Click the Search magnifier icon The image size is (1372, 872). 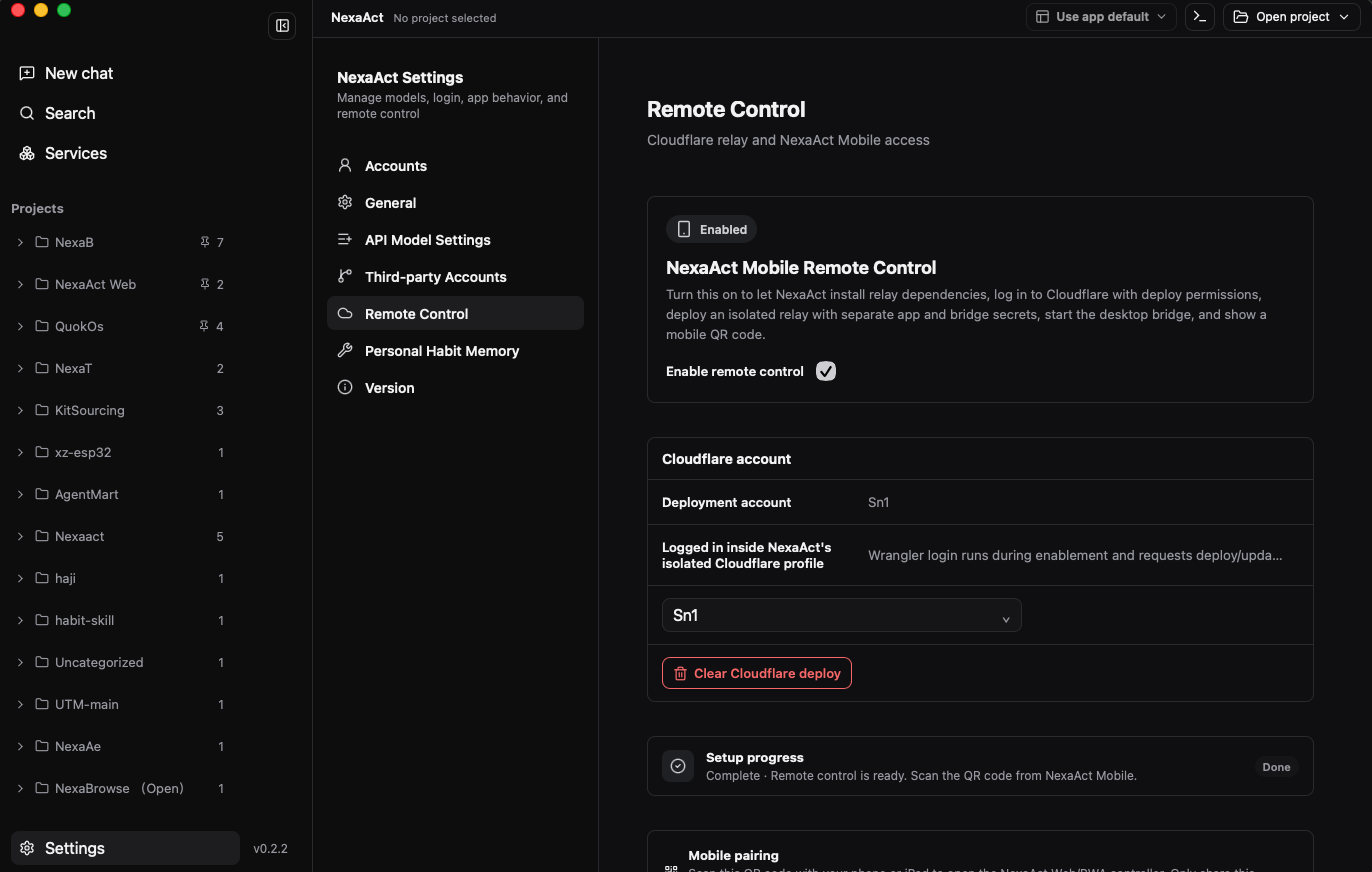coord(27,113)
